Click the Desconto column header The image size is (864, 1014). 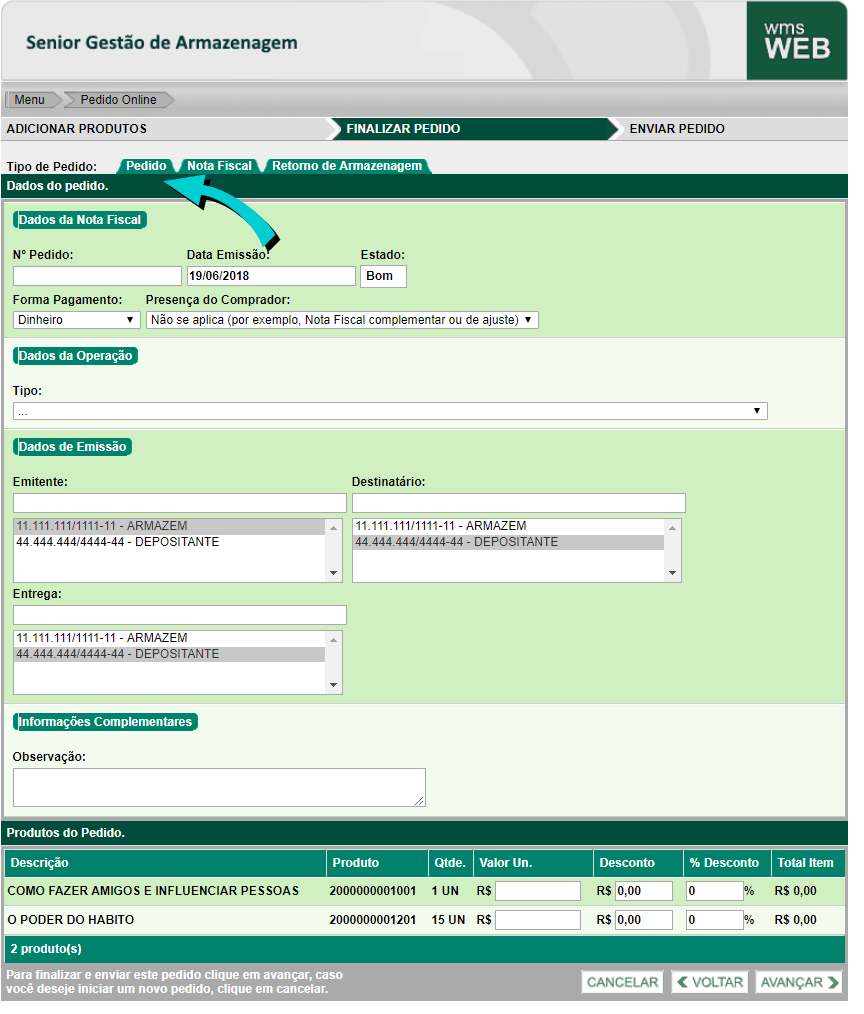[x=638, y=863]
